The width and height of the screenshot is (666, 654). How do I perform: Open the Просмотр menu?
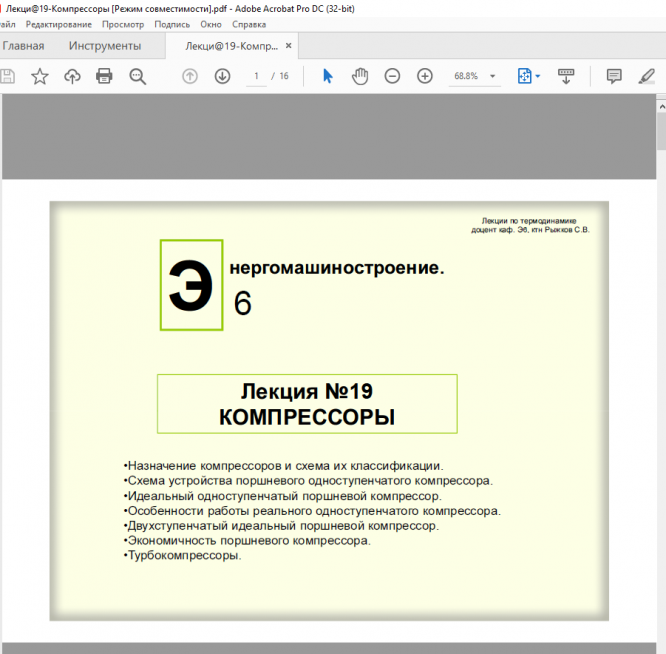(123, 24)
